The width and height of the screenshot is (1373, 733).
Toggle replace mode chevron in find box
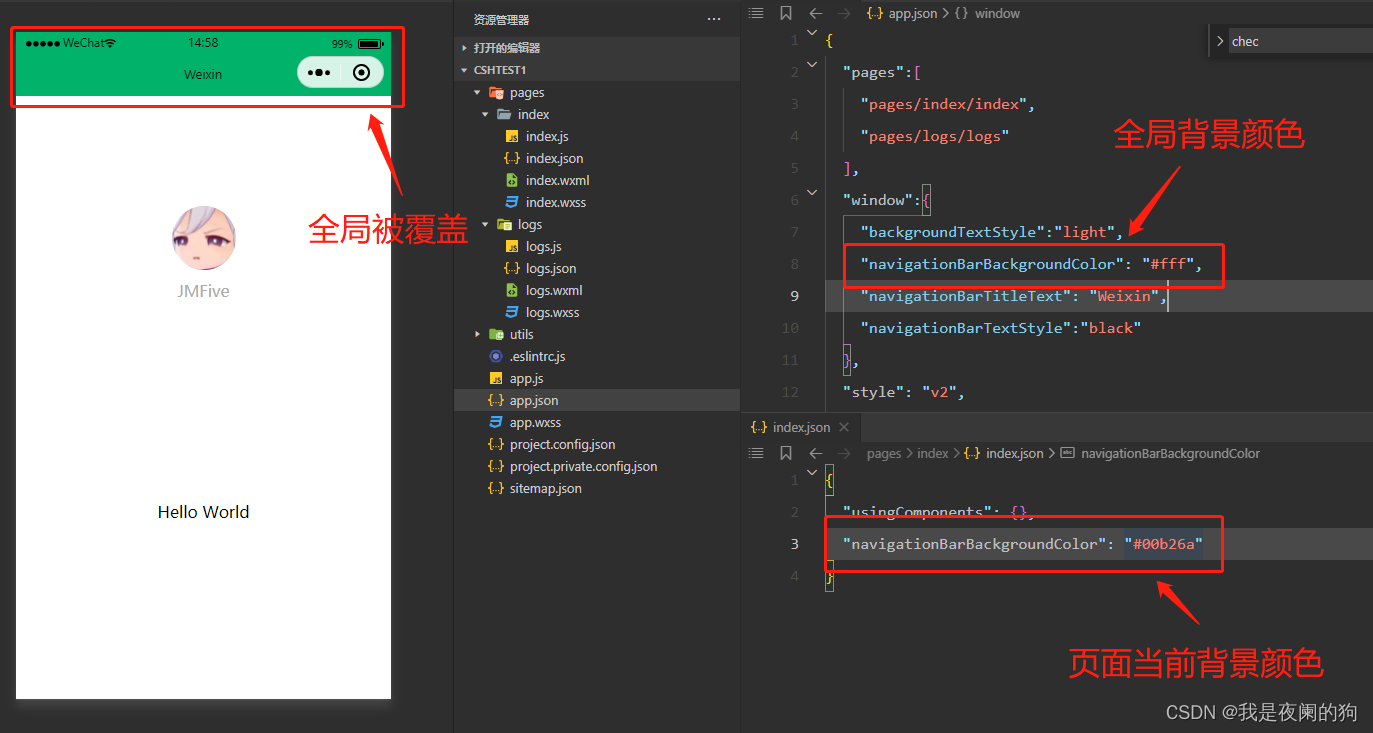point(1219,41)
